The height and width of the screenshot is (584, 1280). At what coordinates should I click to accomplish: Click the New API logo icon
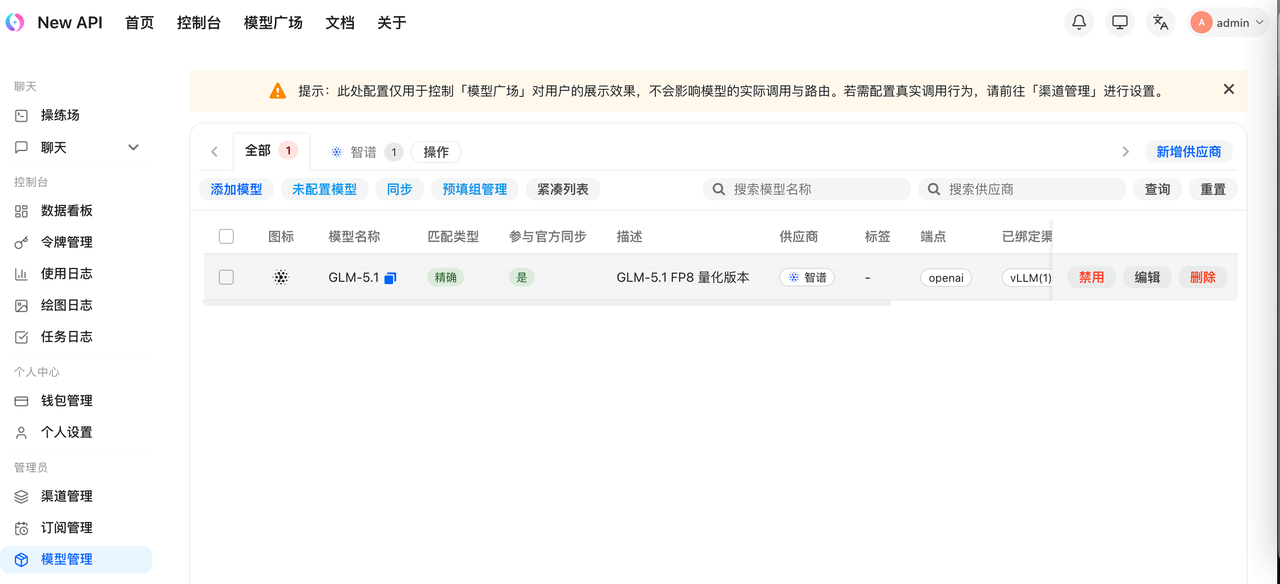[15, 22]
